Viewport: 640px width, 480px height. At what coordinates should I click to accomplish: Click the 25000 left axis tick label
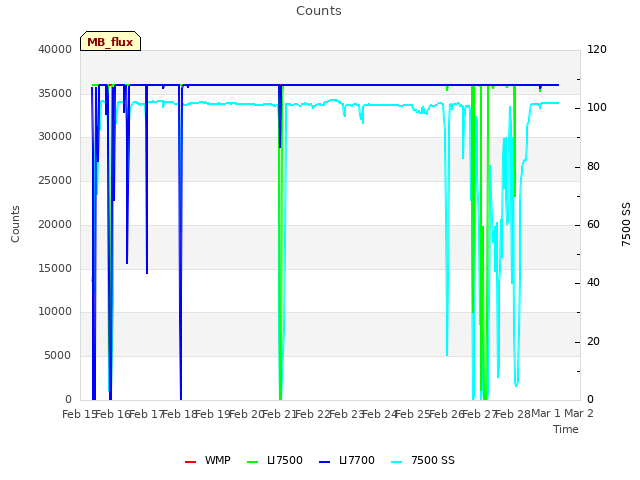point(55,180)
